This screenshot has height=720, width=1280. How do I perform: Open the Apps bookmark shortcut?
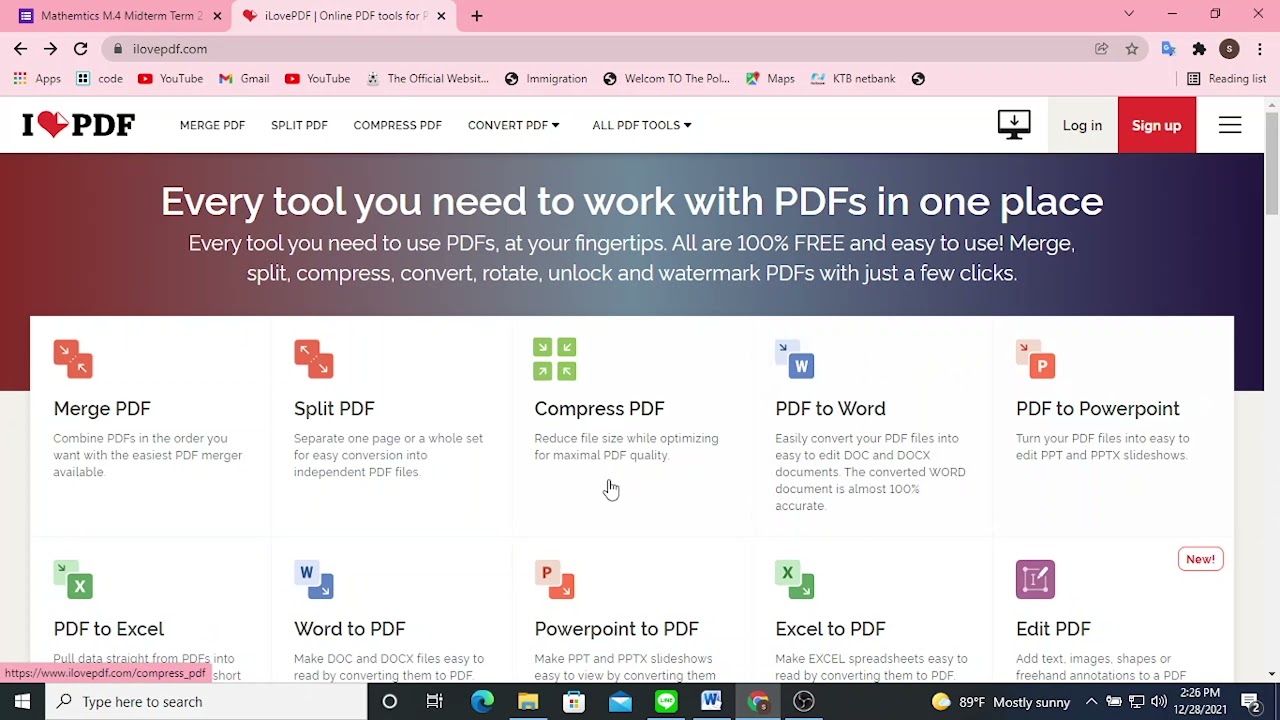(37, 78)
